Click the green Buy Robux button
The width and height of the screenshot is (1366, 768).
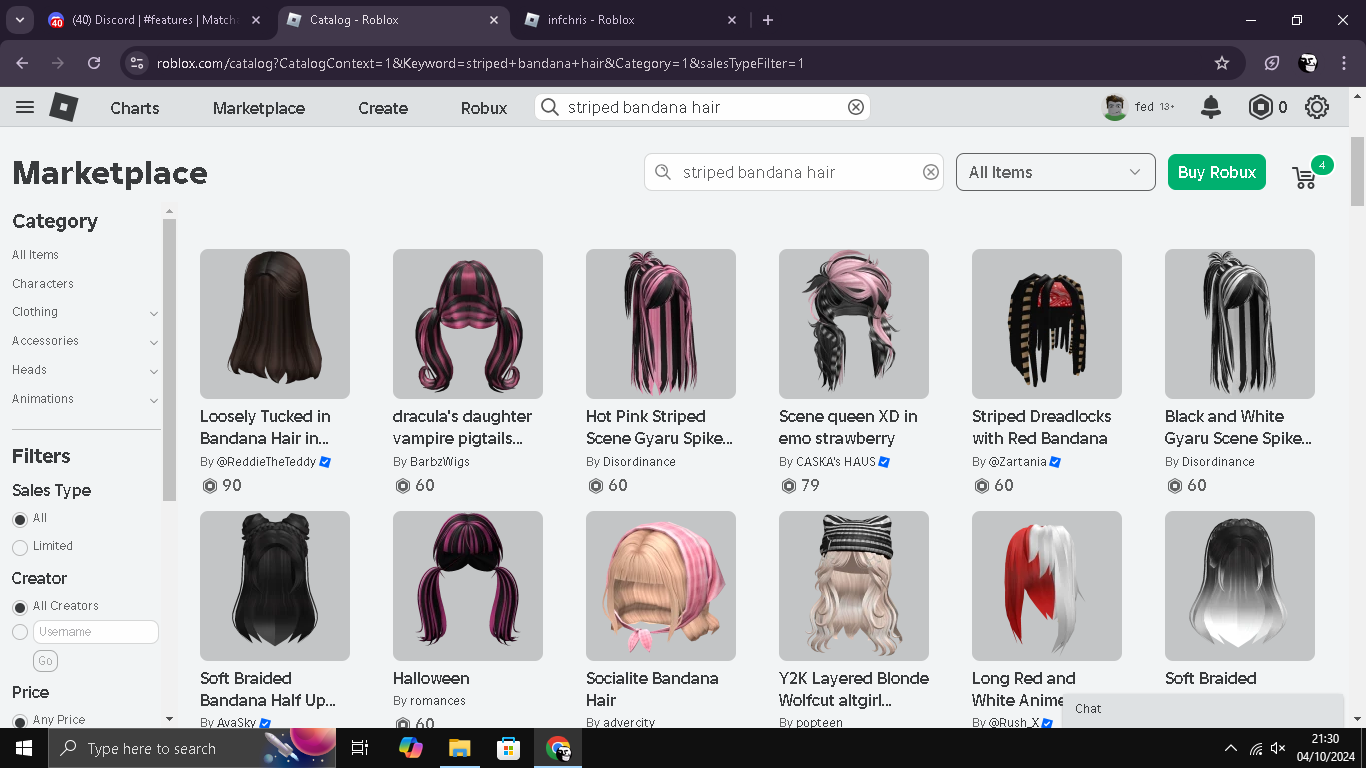[1217, 172]
